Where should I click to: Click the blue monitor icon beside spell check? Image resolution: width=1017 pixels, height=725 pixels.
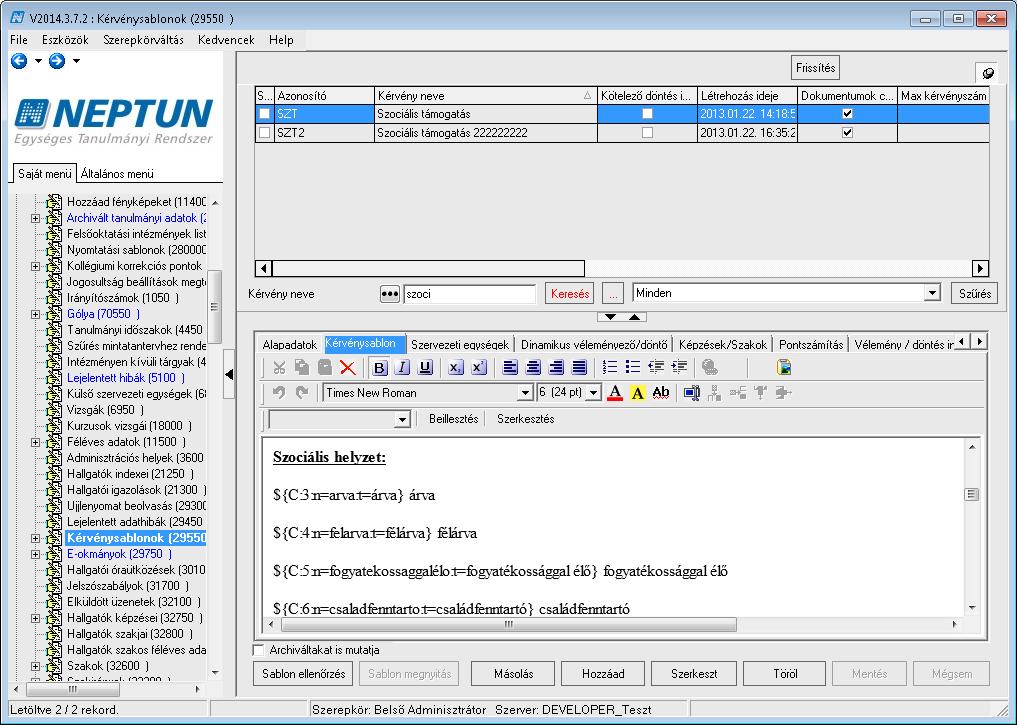pyautogui.click(x=691, y=392)
